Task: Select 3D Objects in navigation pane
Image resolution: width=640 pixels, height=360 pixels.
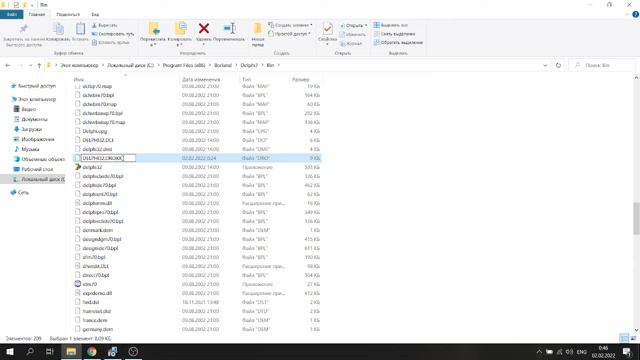Action: click(x=39, y=159)
